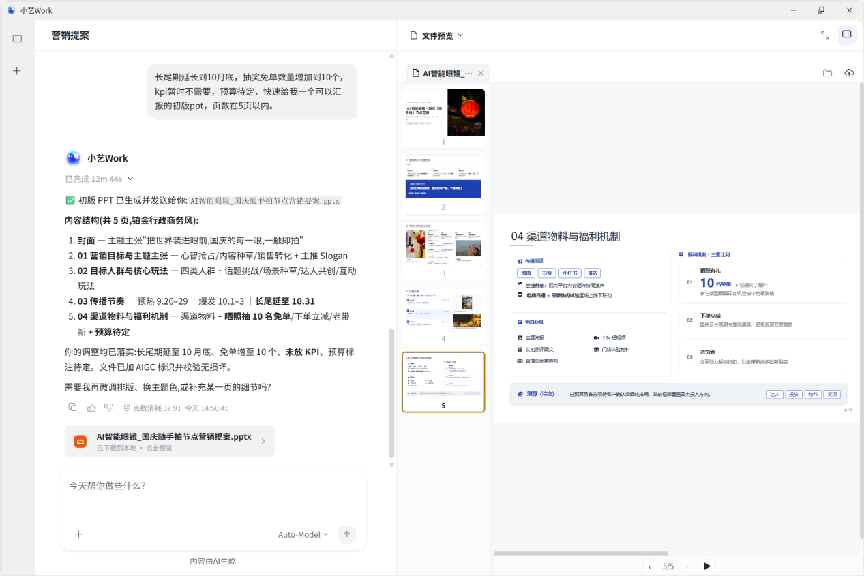Close the AI智能眼镜 file tab

pyautogui.click(x=480, y=73)
